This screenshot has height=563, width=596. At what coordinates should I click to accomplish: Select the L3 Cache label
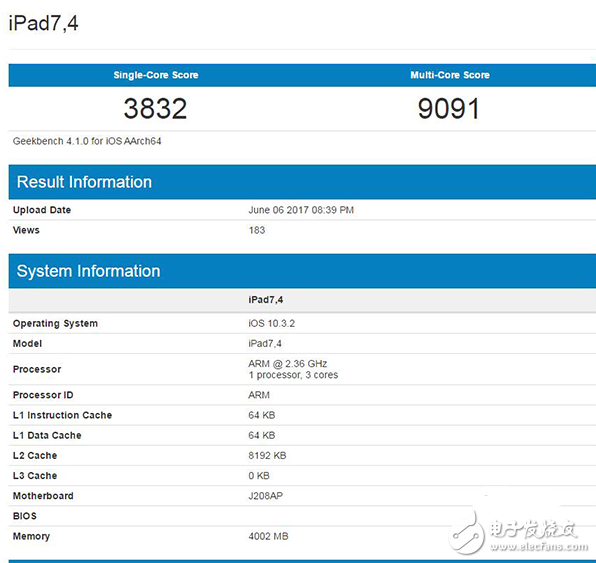[x=35, y=476]
